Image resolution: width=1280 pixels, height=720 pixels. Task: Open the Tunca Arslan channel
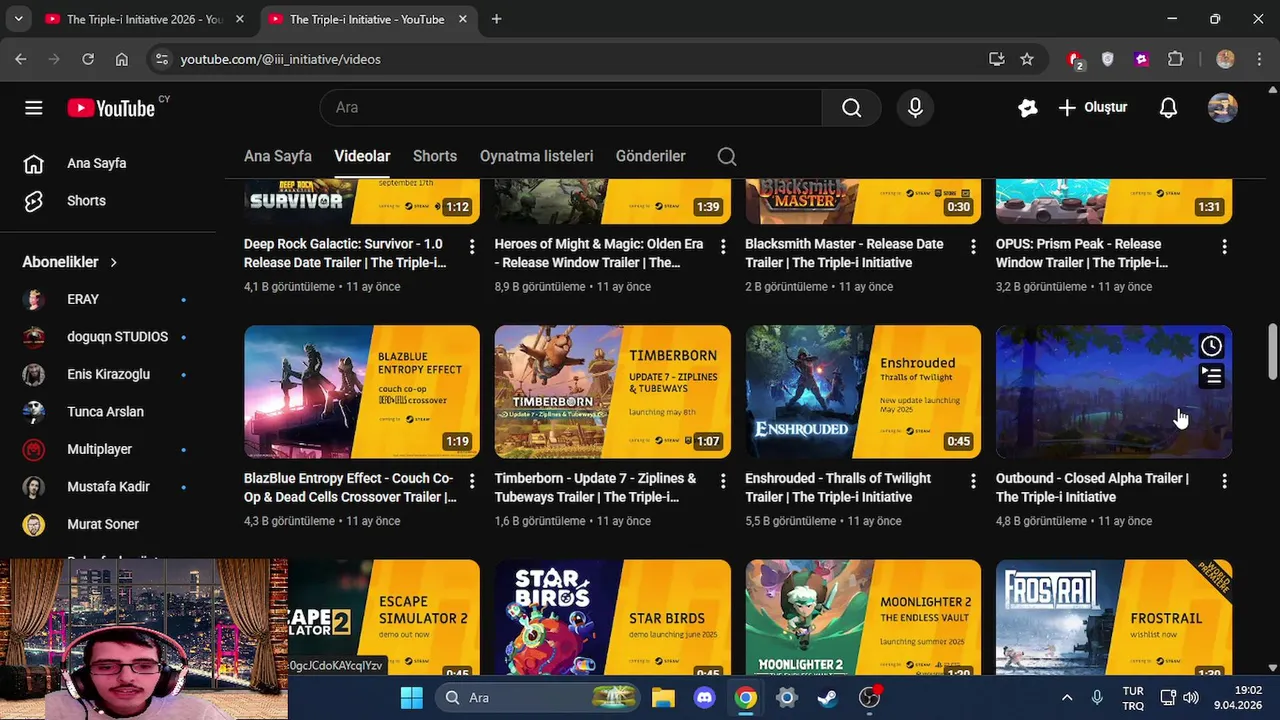(104, 412)
